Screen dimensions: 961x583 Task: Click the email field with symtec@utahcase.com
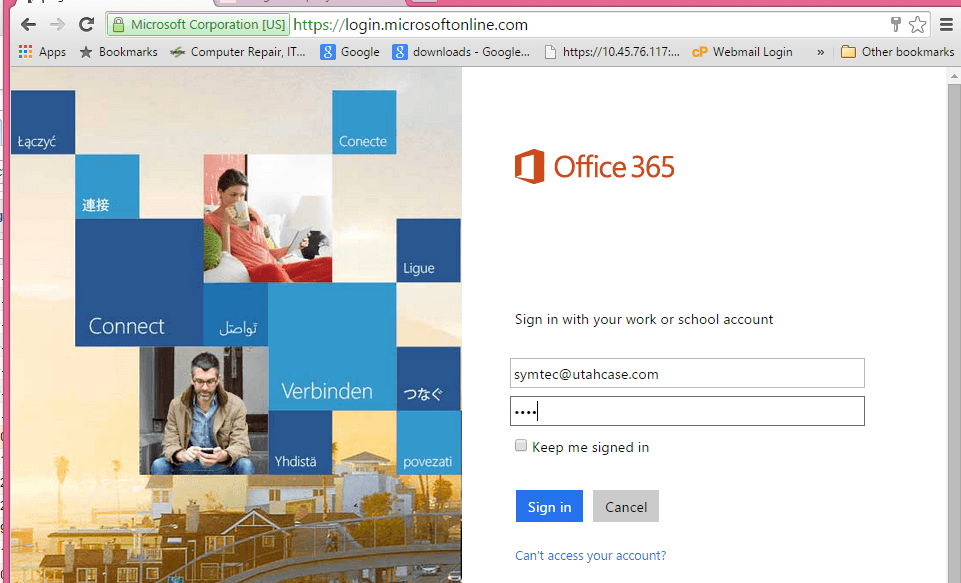pyautogui.click(x=687, y=373)
